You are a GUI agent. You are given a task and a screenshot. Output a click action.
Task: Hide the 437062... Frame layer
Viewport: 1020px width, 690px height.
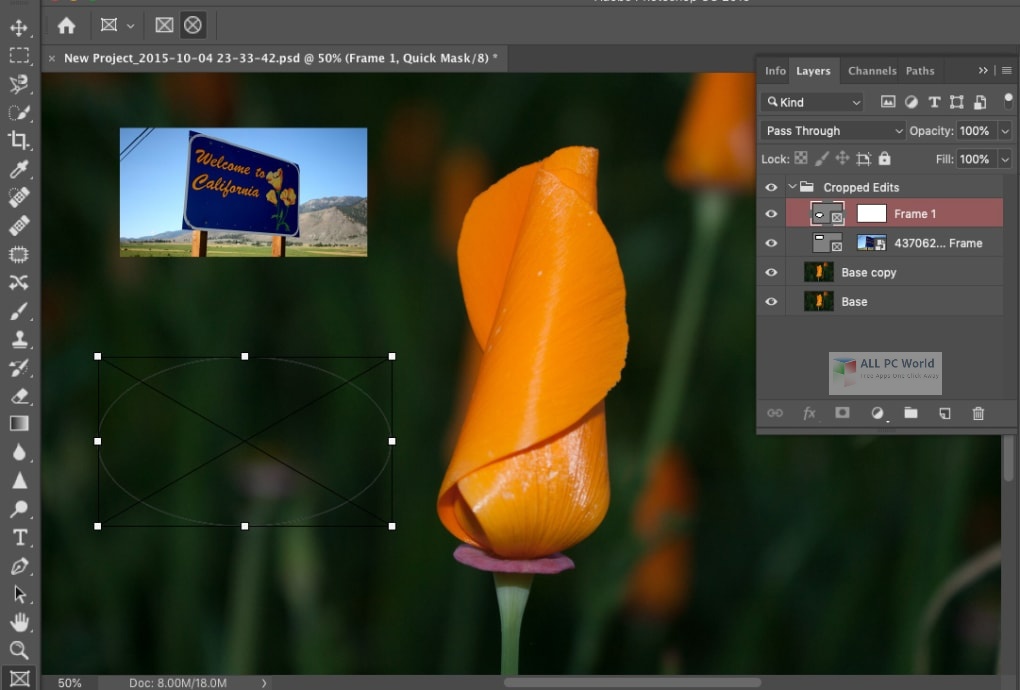pos(771,243)
